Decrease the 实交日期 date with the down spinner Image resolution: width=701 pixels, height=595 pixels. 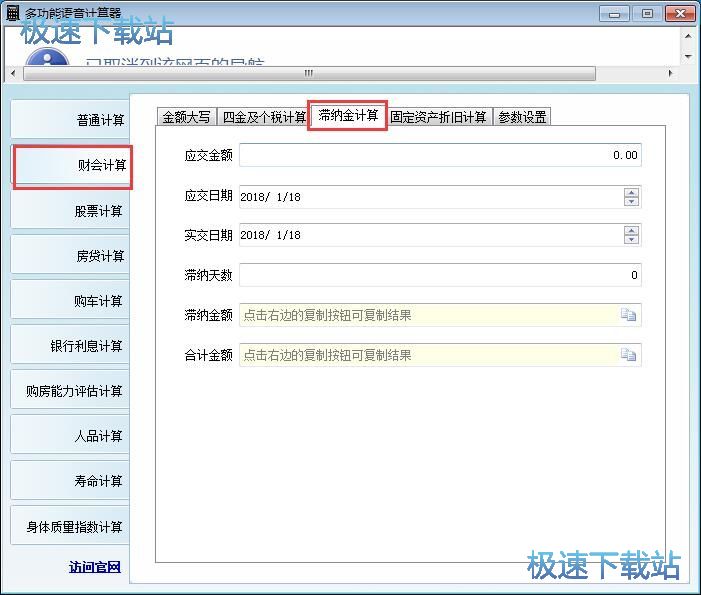[631, 240]
